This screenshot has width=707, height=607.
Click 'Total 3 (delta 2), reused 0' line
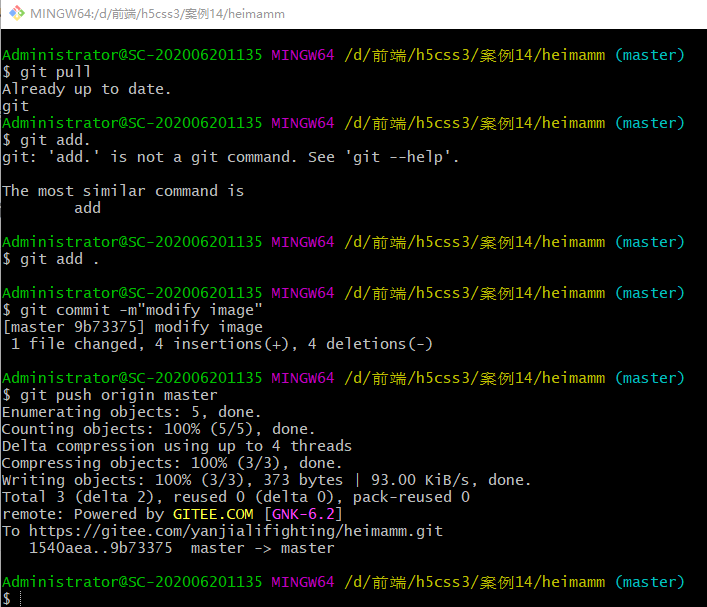(236, 497)
